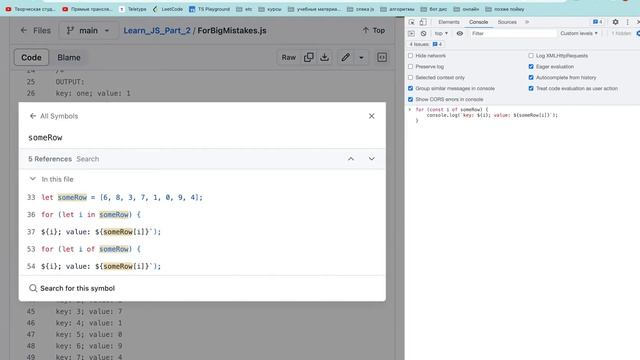Screen dimensions: 640x360
Task: Show the console sidebar icon
Action: click(x=411, y=33)
